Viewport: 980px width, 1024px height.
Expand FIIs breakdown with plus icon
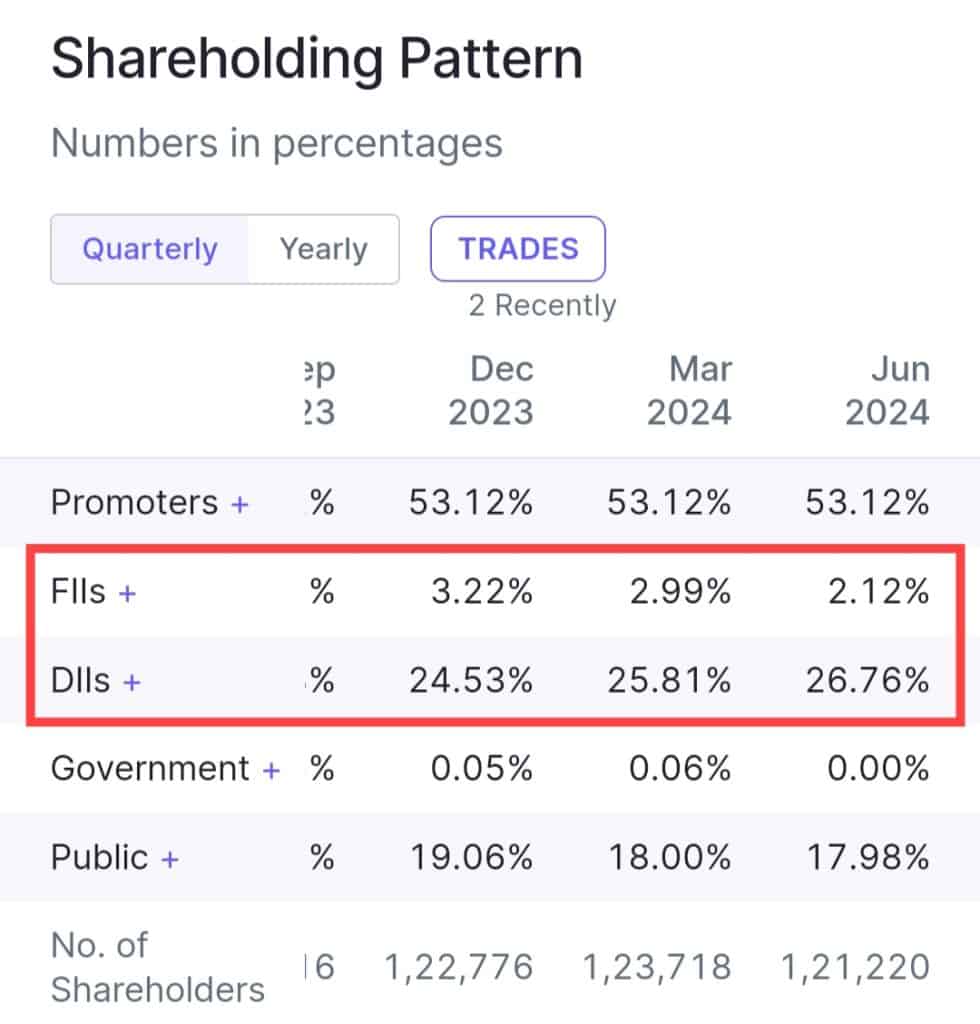point(127,593)
